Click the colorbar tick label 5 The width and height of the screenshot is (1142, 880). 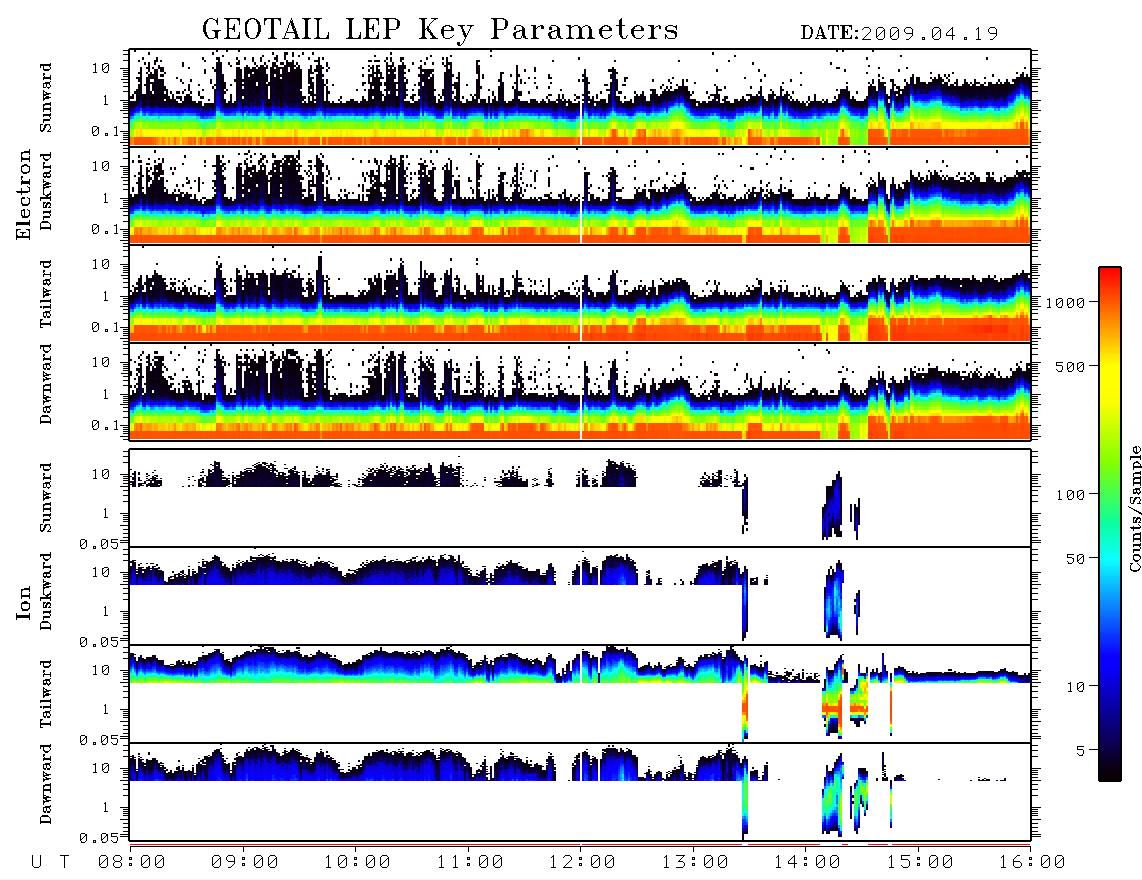[x=1081, y=750]
